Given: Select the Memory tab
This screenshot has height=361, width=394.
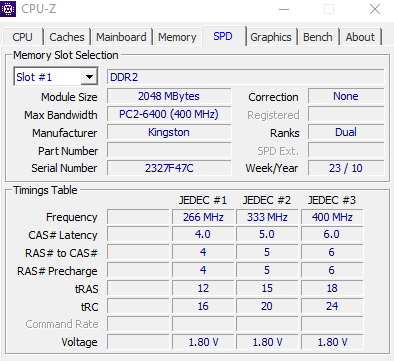Looking at the screenshot, I should coord(177,37).
